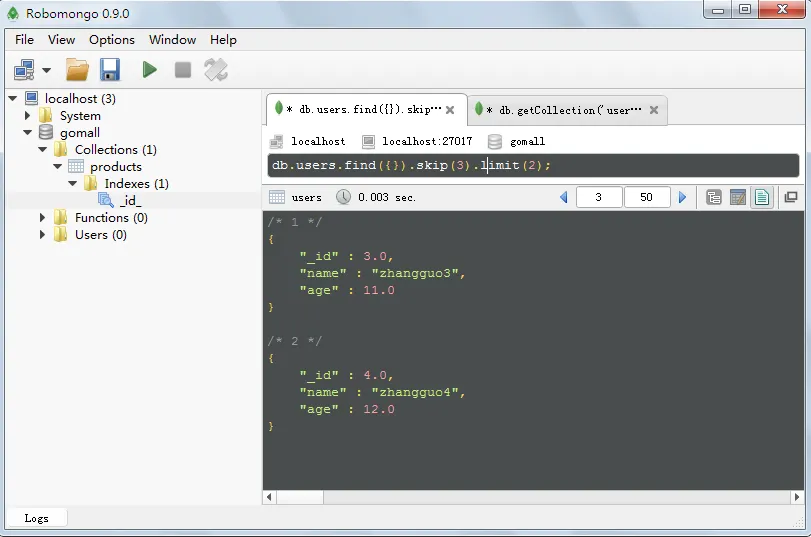Run the query with green play button
811x537 pixels.
pos(149,70)
